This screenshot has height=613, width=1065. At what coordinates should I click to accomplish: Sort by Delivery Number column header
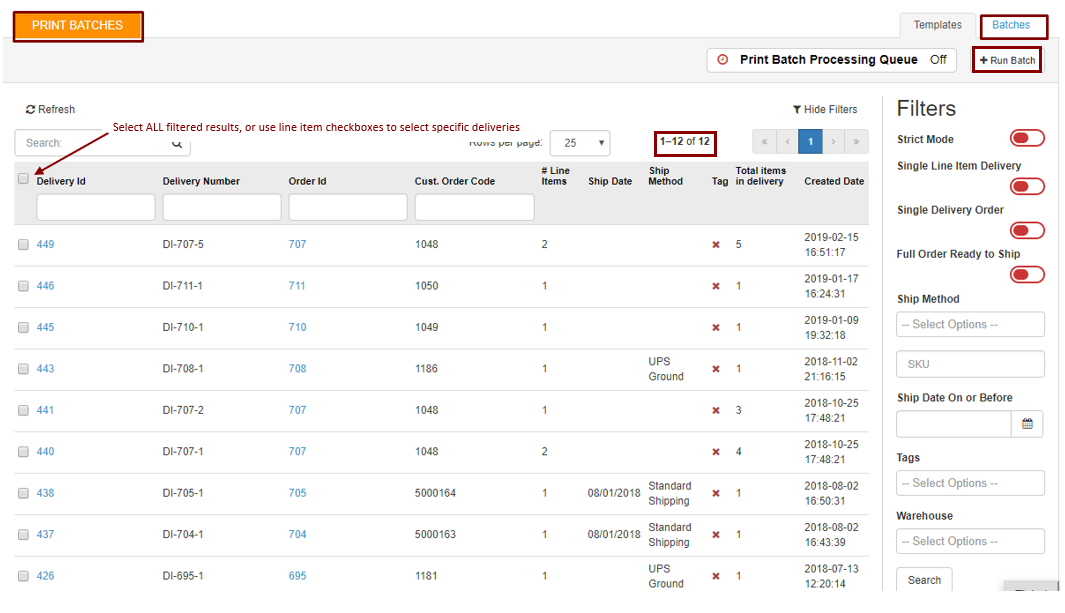click(x=201, y=181)
